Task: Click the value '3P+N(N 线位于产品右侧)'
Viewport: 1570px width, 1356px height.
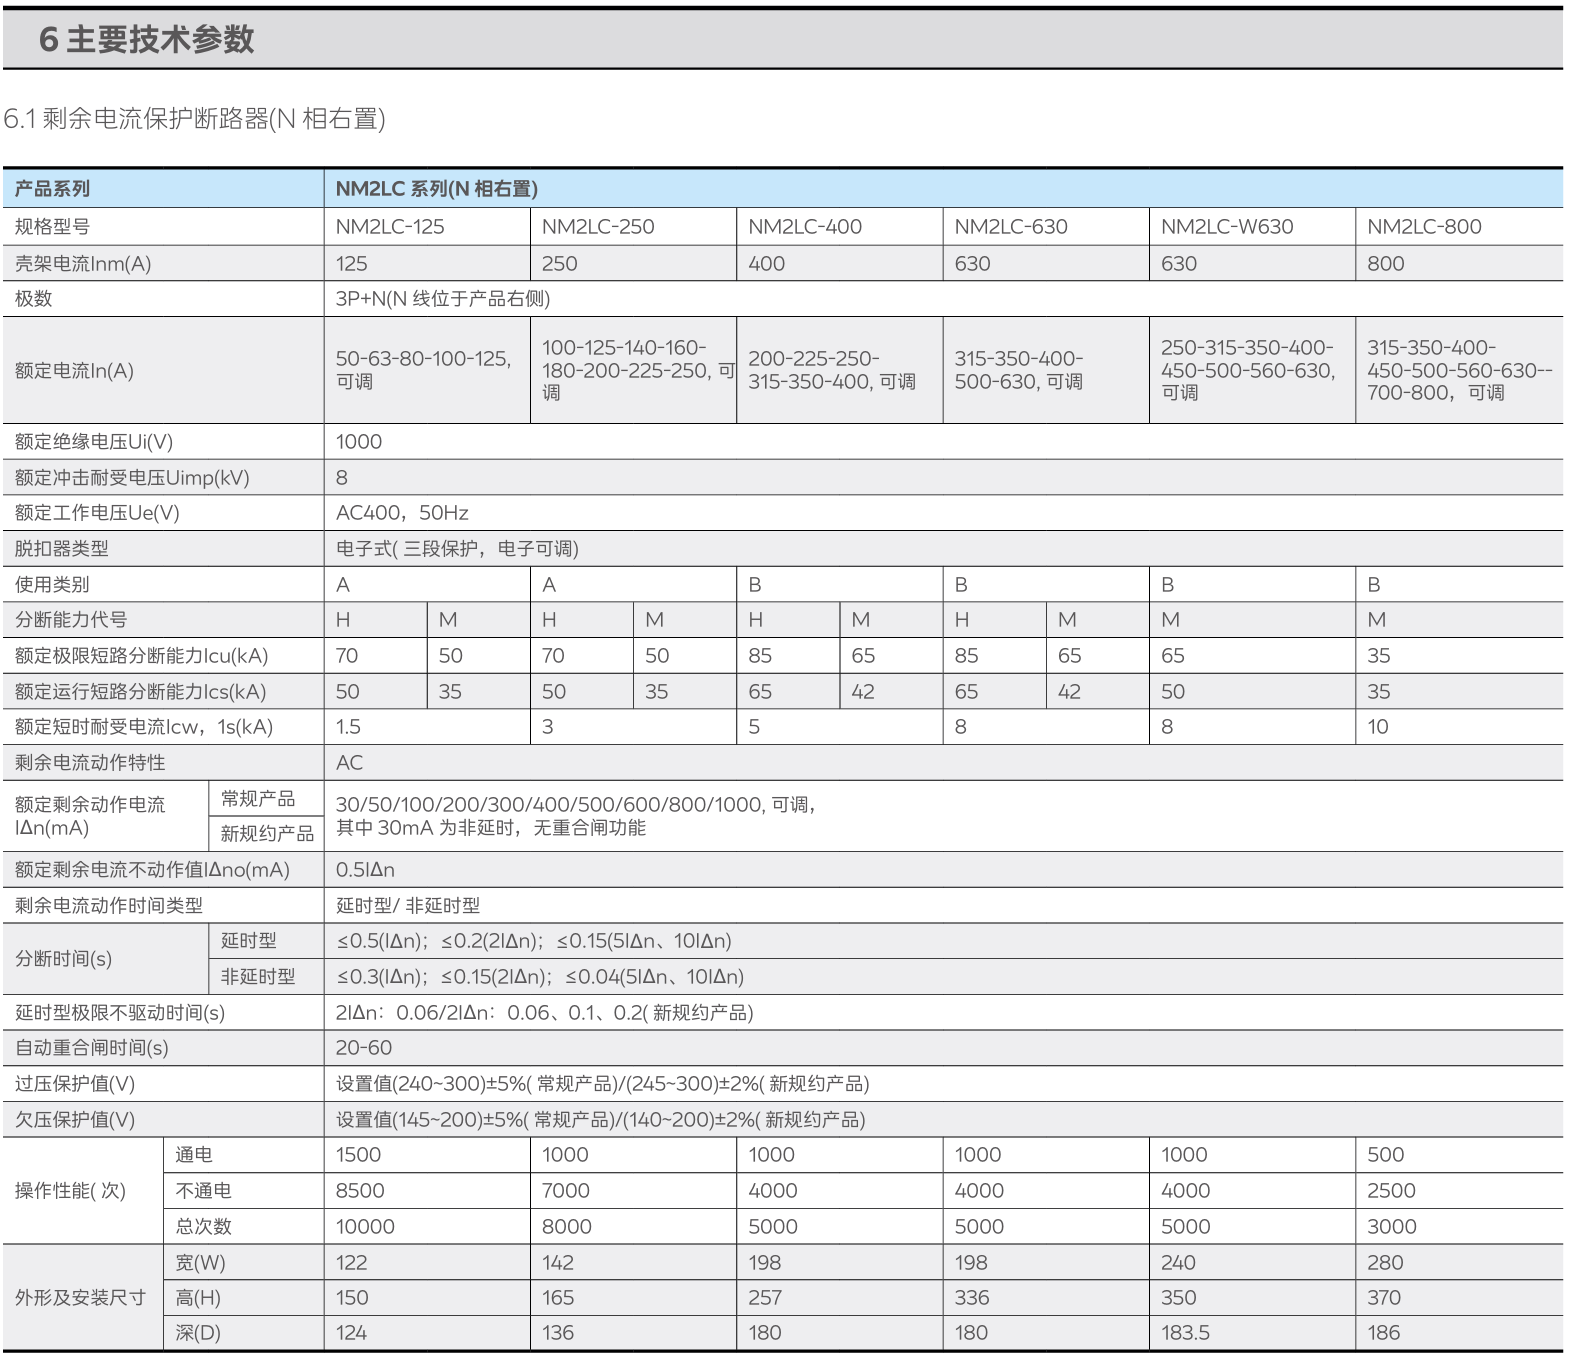Action: click(x=443, y=299)
